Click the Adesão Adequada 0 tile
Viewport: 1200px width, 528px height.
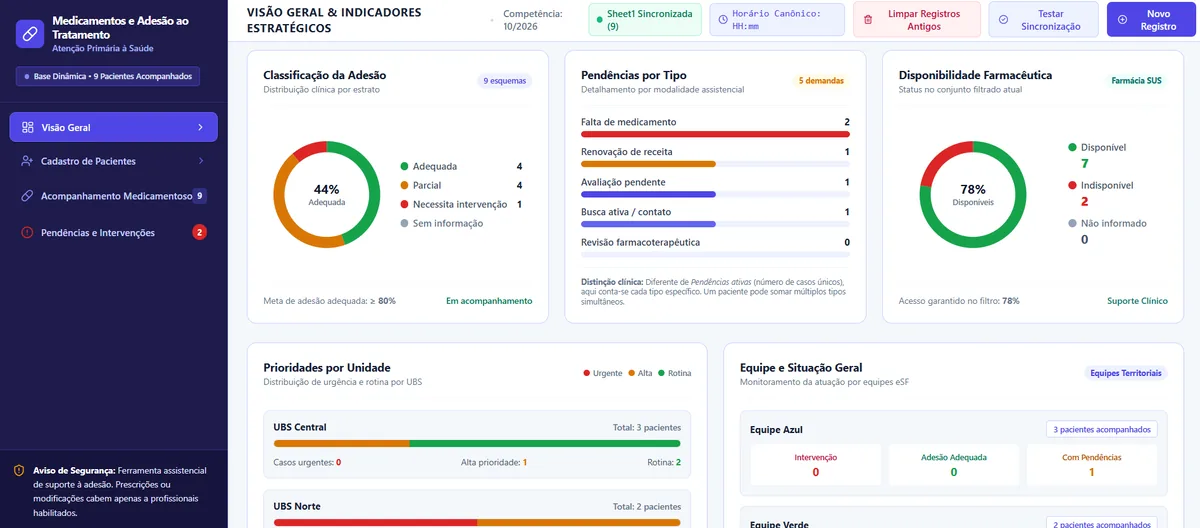coord(953,465)
